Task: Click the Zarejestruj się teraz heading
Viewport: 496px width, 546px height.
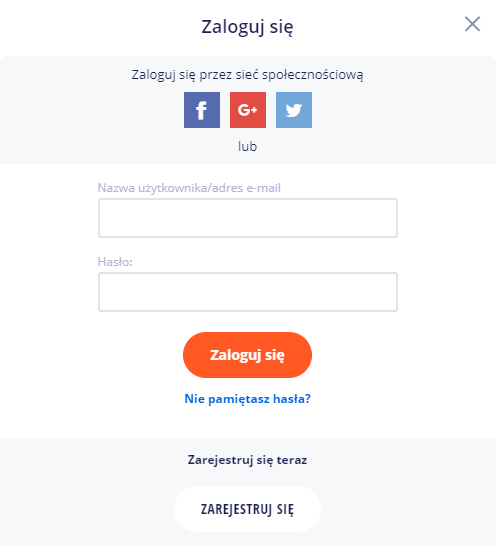Action: pyautogui.click(x=247, y=460)
